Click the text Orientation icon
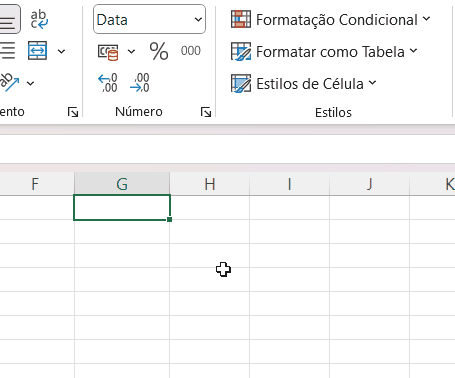Viewport: 455px width, 378px height. click(x=10, y=82)
